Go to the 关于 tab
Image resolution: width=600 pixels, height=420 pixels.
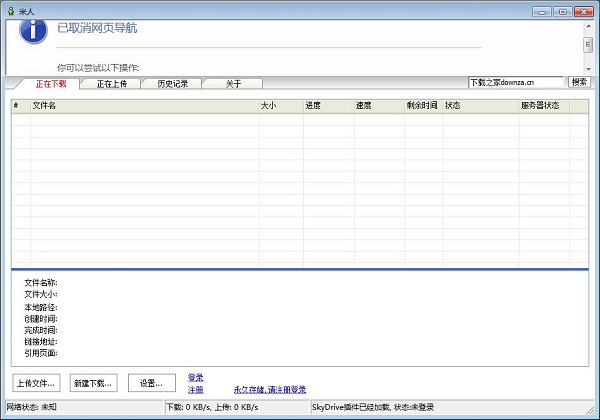tap(232, 84)
